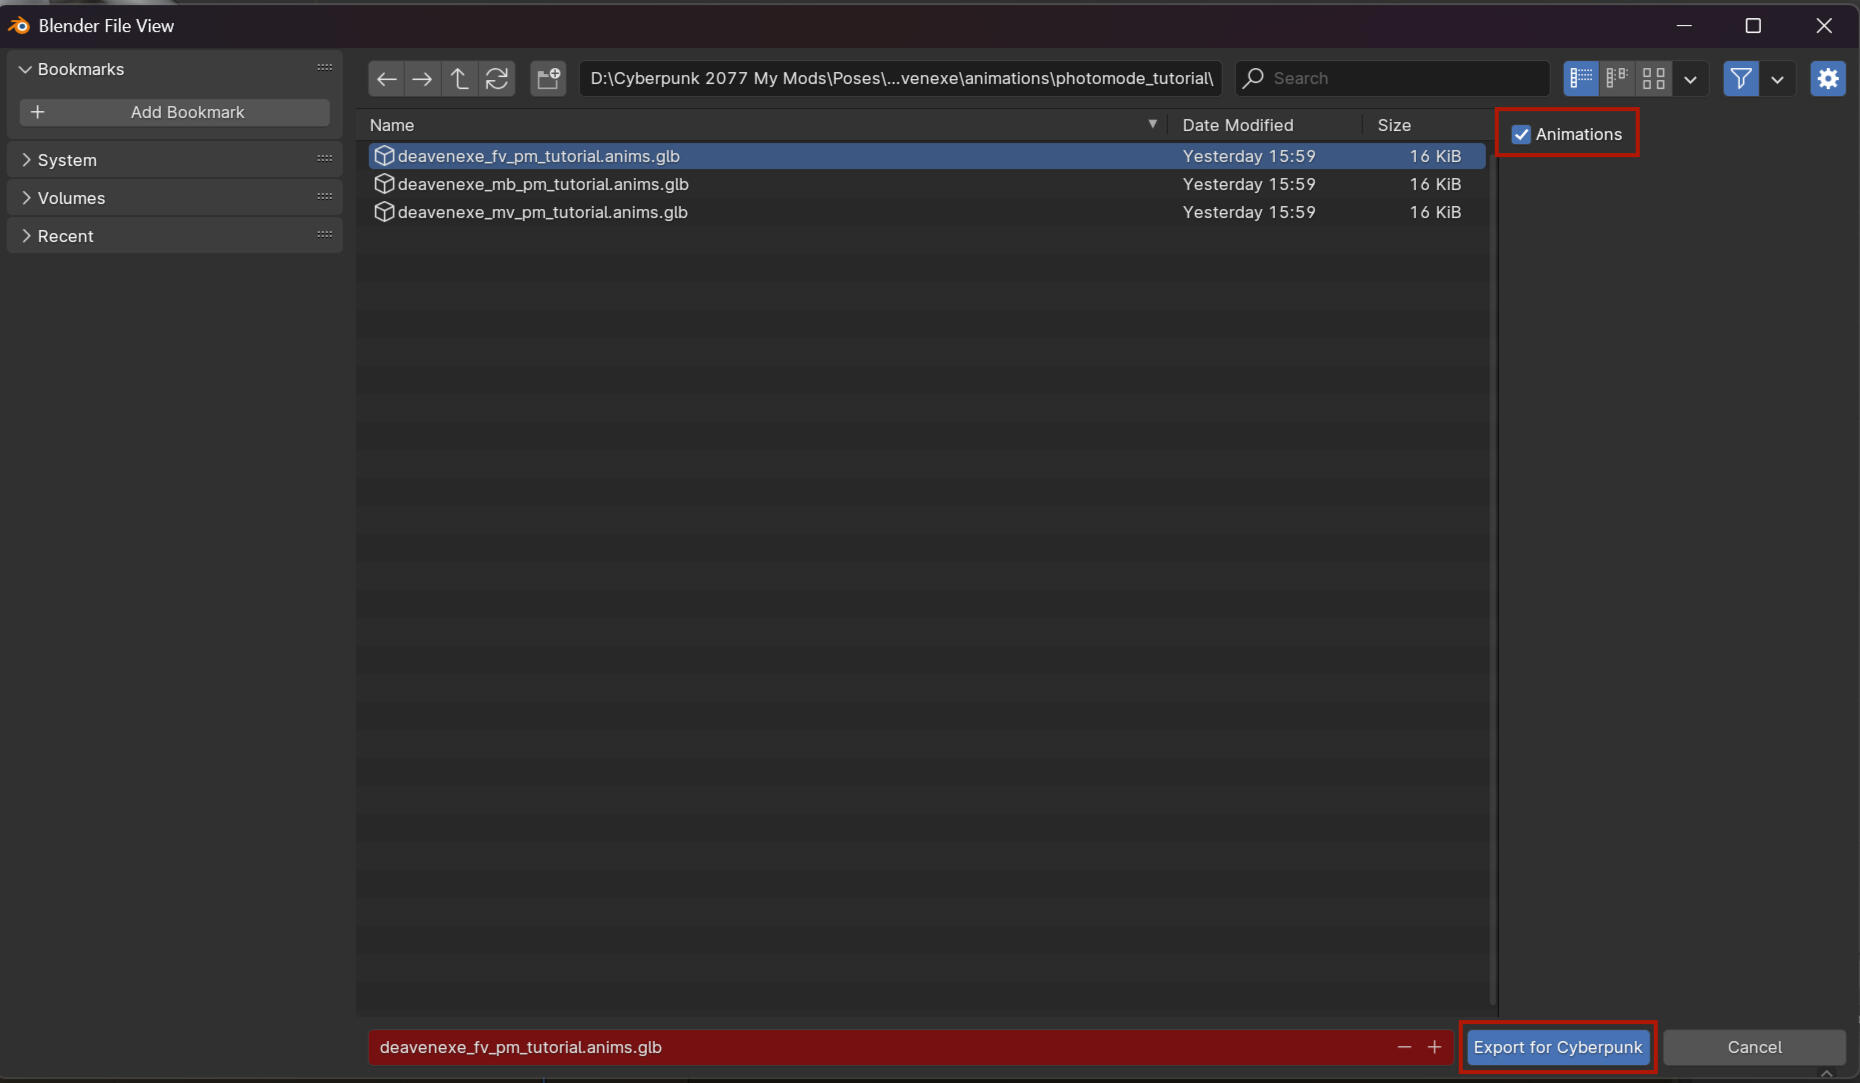Screen dimensions: 1860x1083
Task: Uncheck the Animations checkbox
Action: tap(1521, 134)
